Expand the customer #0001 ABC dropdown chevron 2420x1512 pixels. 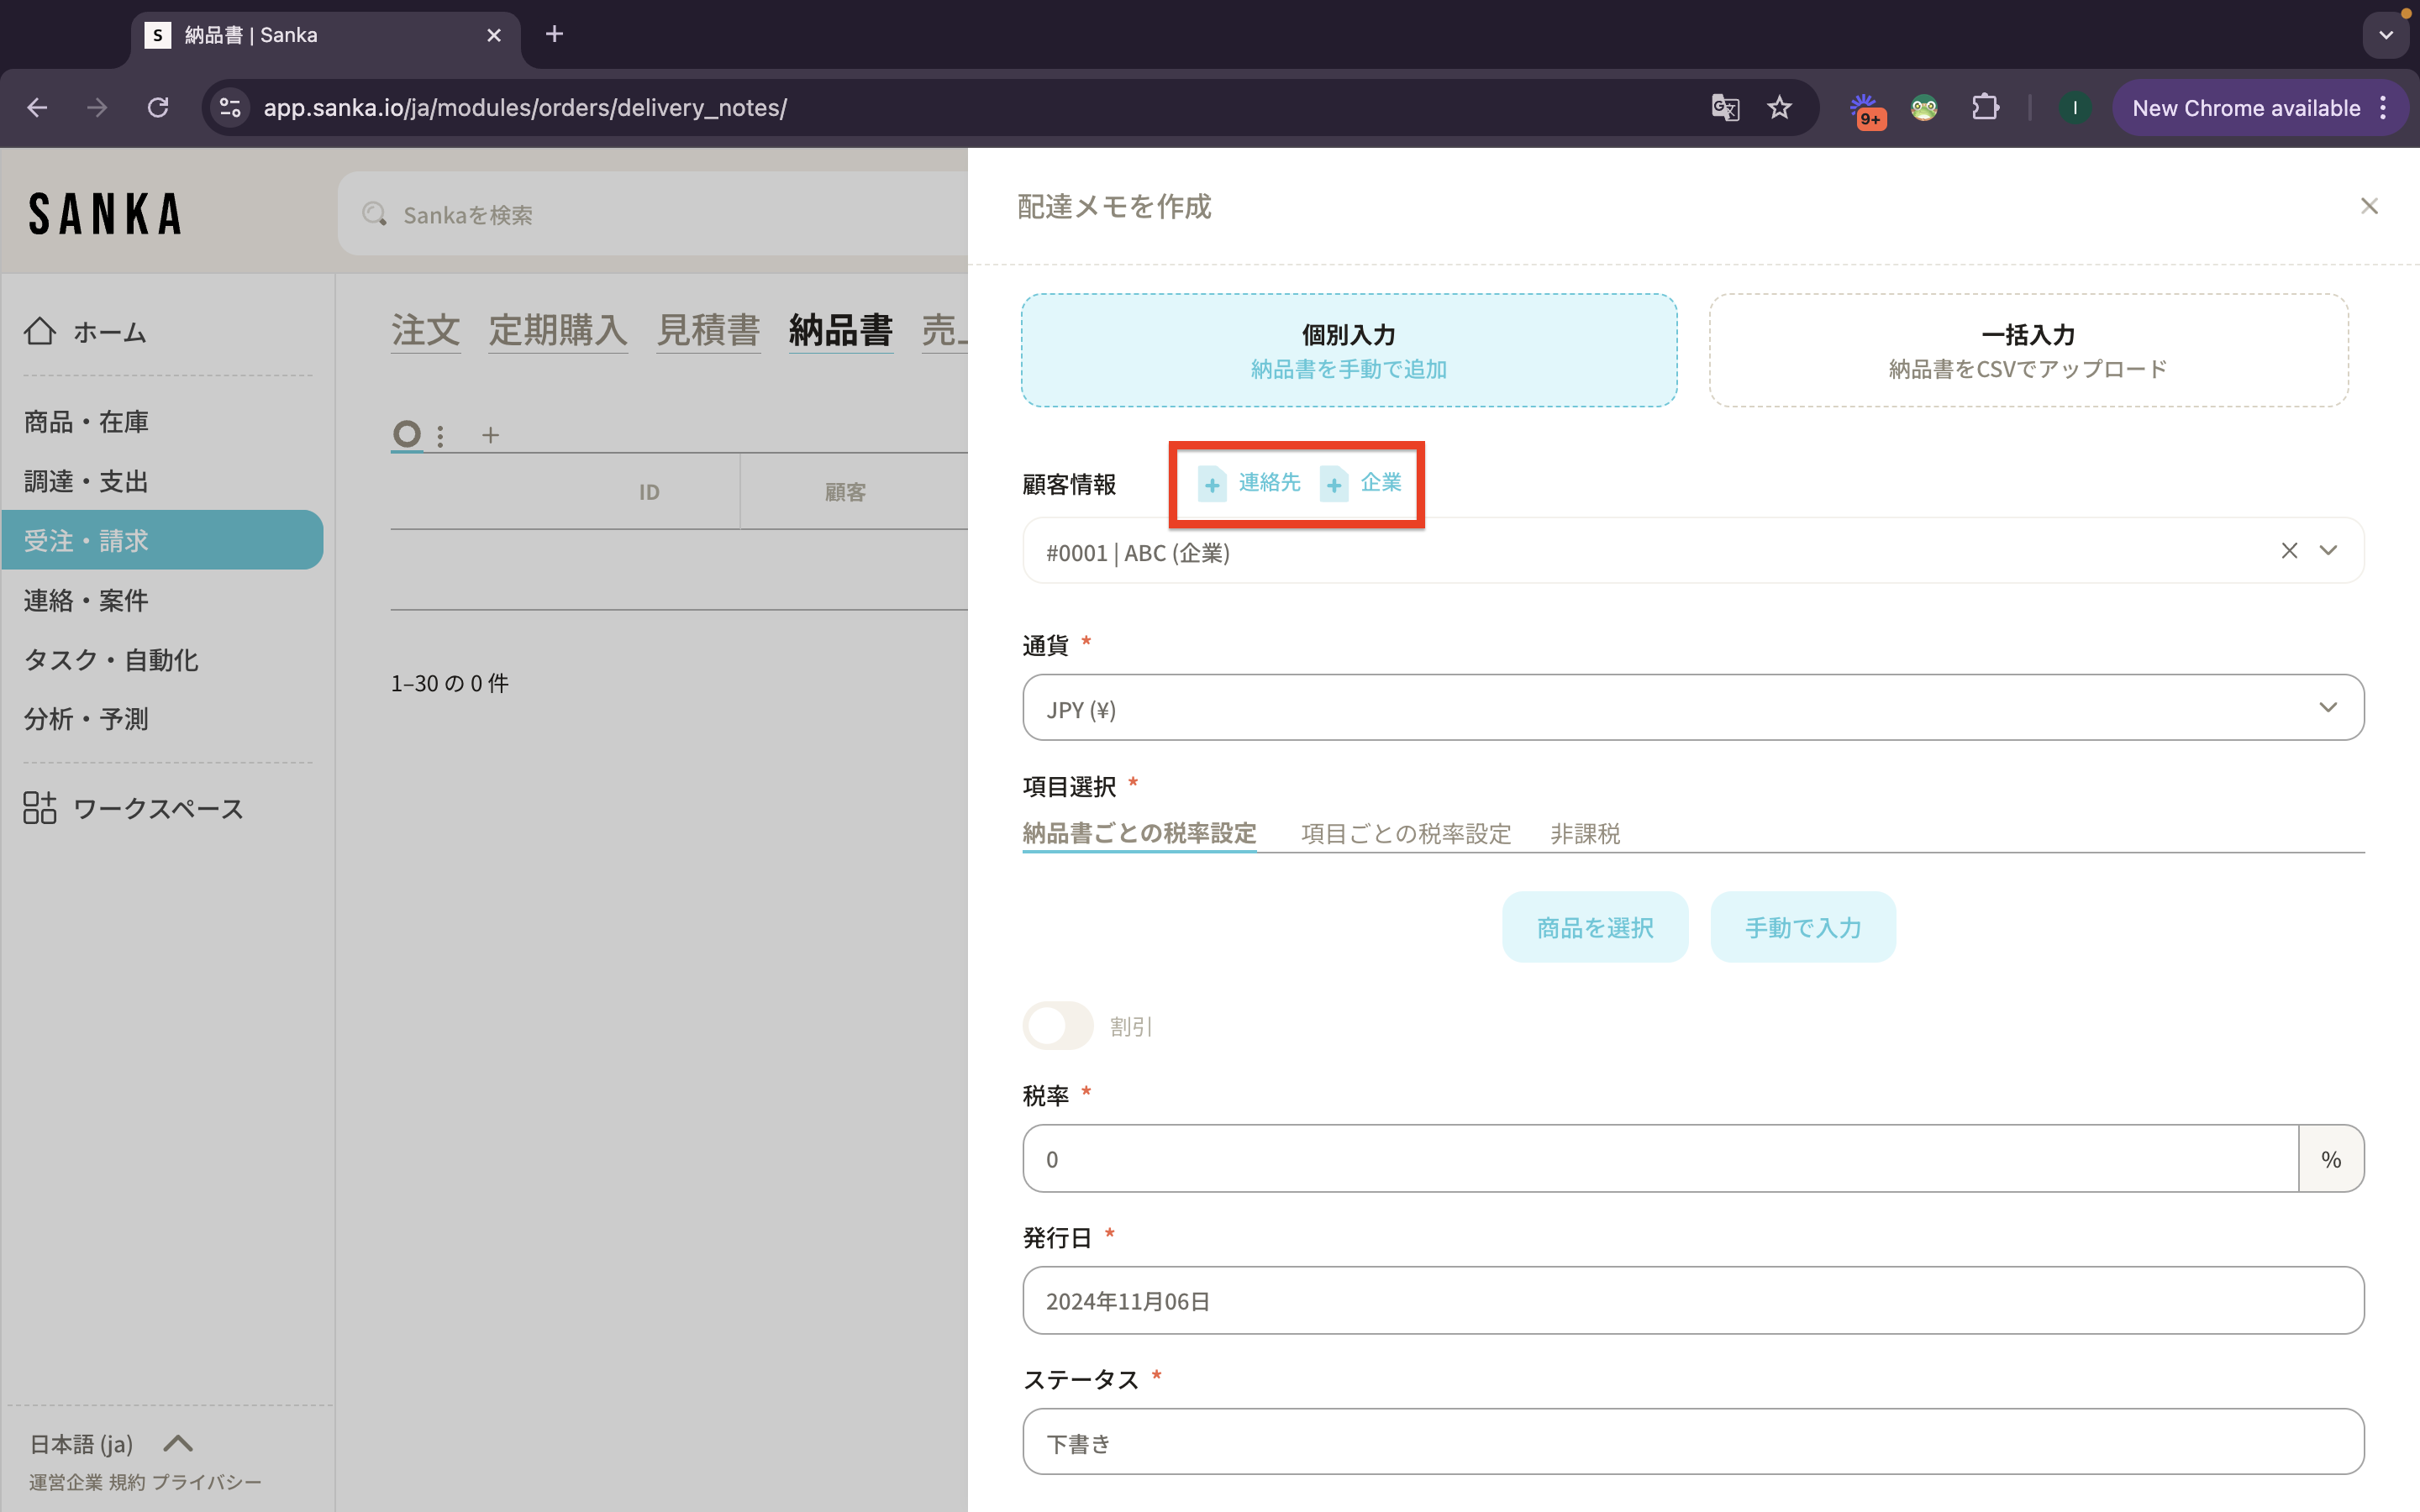click(x=2328, y=551)
